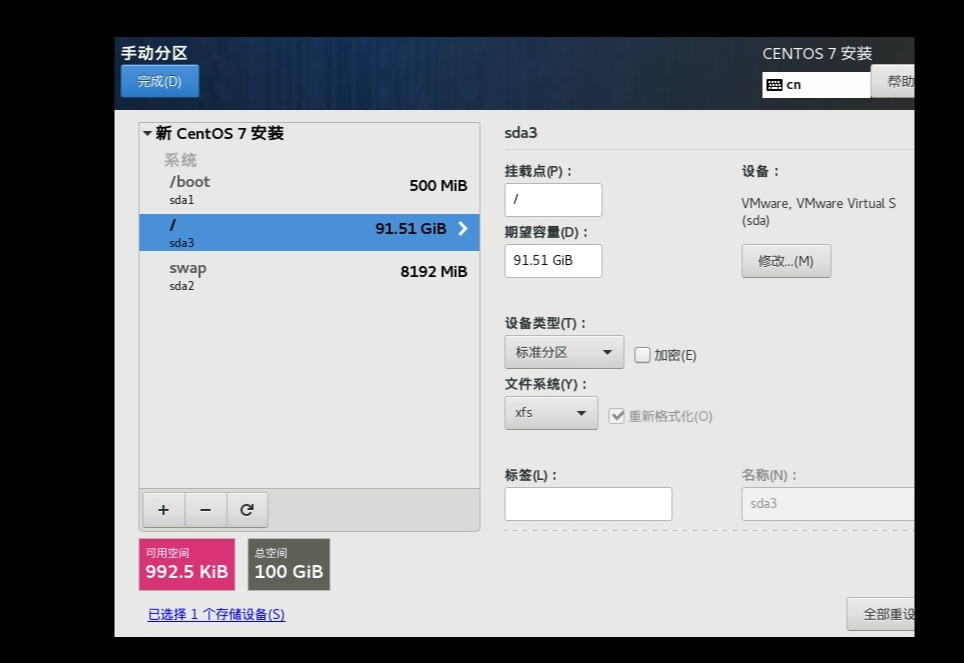The height and width of the screenshot is (663, 964).
Task: Click the plus icon to add a mount point
Action: coord(164,510)
